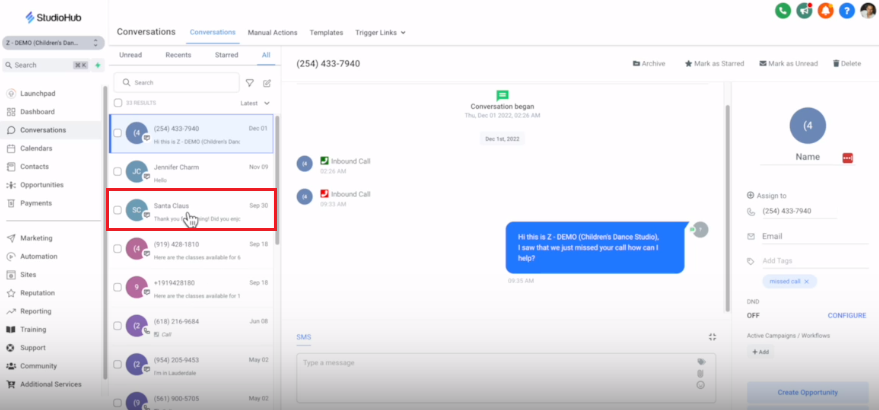879x410 pixels.
Task: Click the expand composer icon next to SMS
Action: pyautogui.click(x=713, y=337)
